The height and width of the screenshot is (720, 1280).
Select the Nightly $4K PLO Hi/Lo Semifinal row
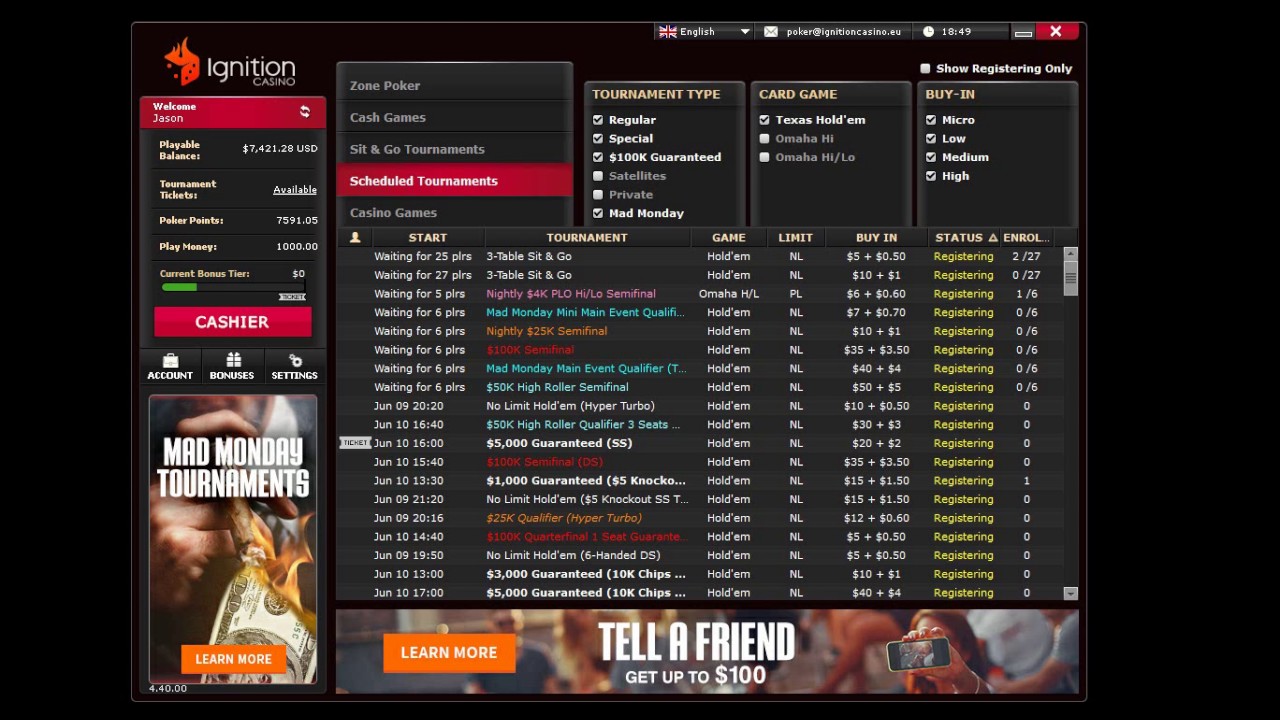(x=700, y=294)
